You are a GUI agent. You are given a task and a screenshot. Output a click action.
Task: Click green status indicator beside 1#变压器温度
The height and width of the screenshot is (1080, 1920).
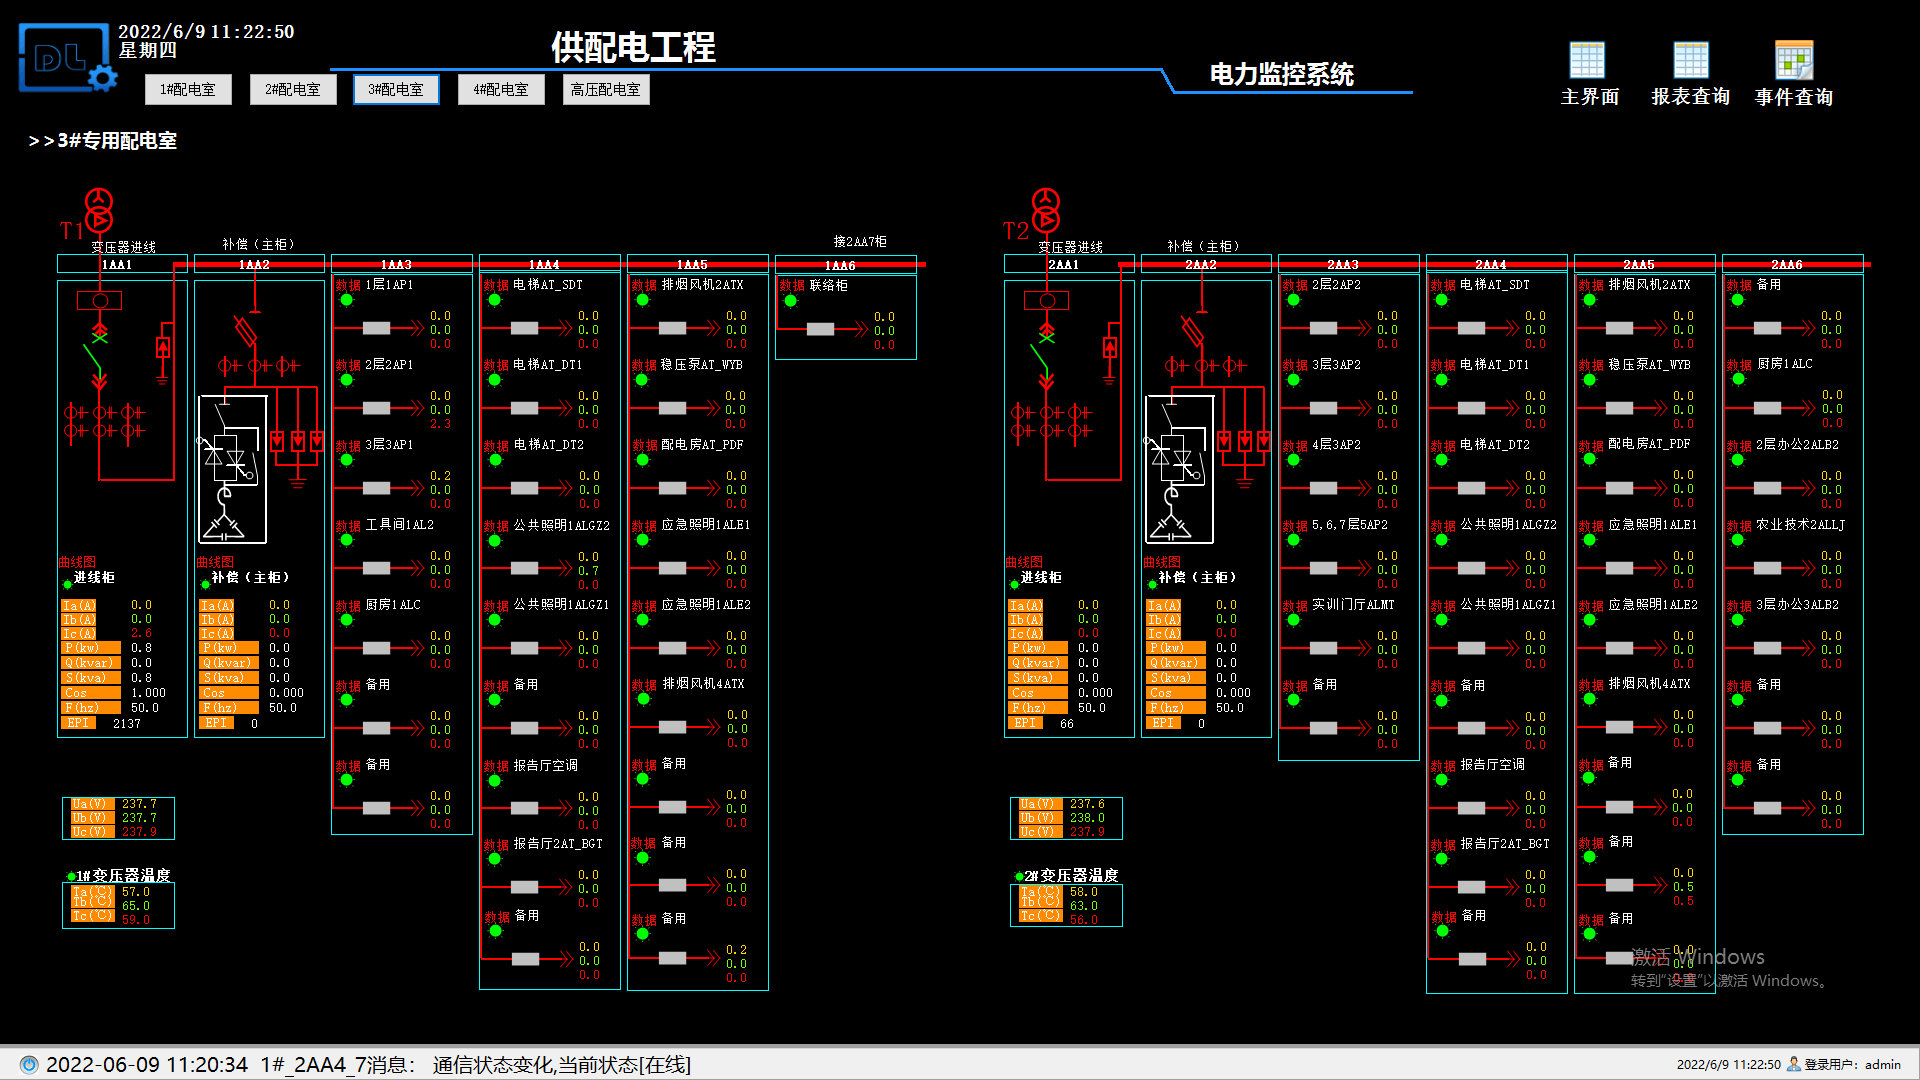71,877
